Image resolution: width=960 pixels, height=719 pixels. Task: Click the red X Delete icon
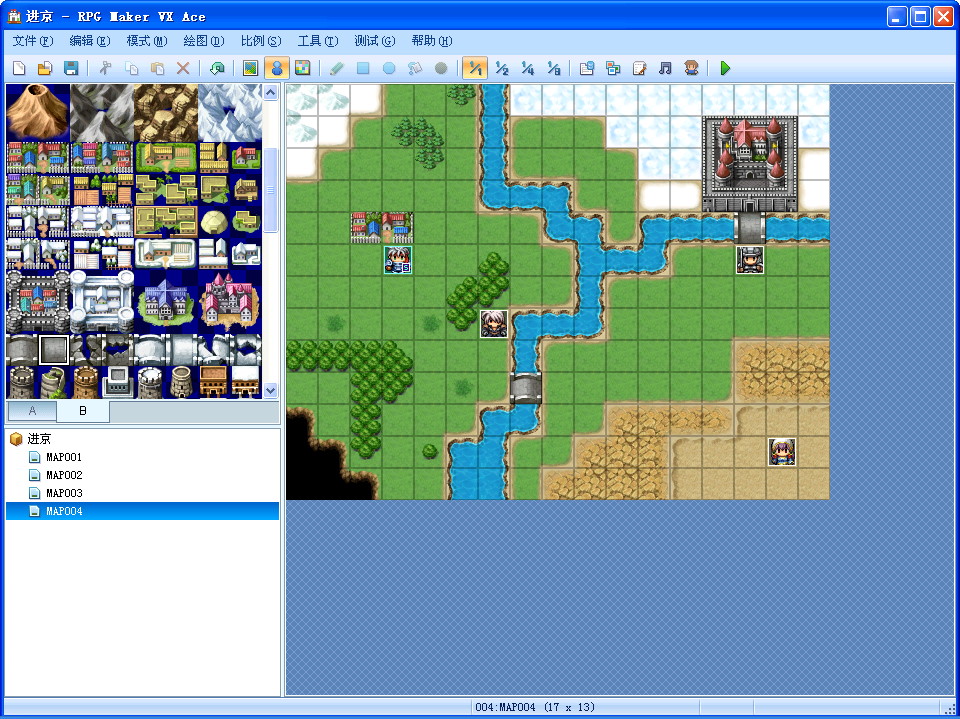coord(183,68)
